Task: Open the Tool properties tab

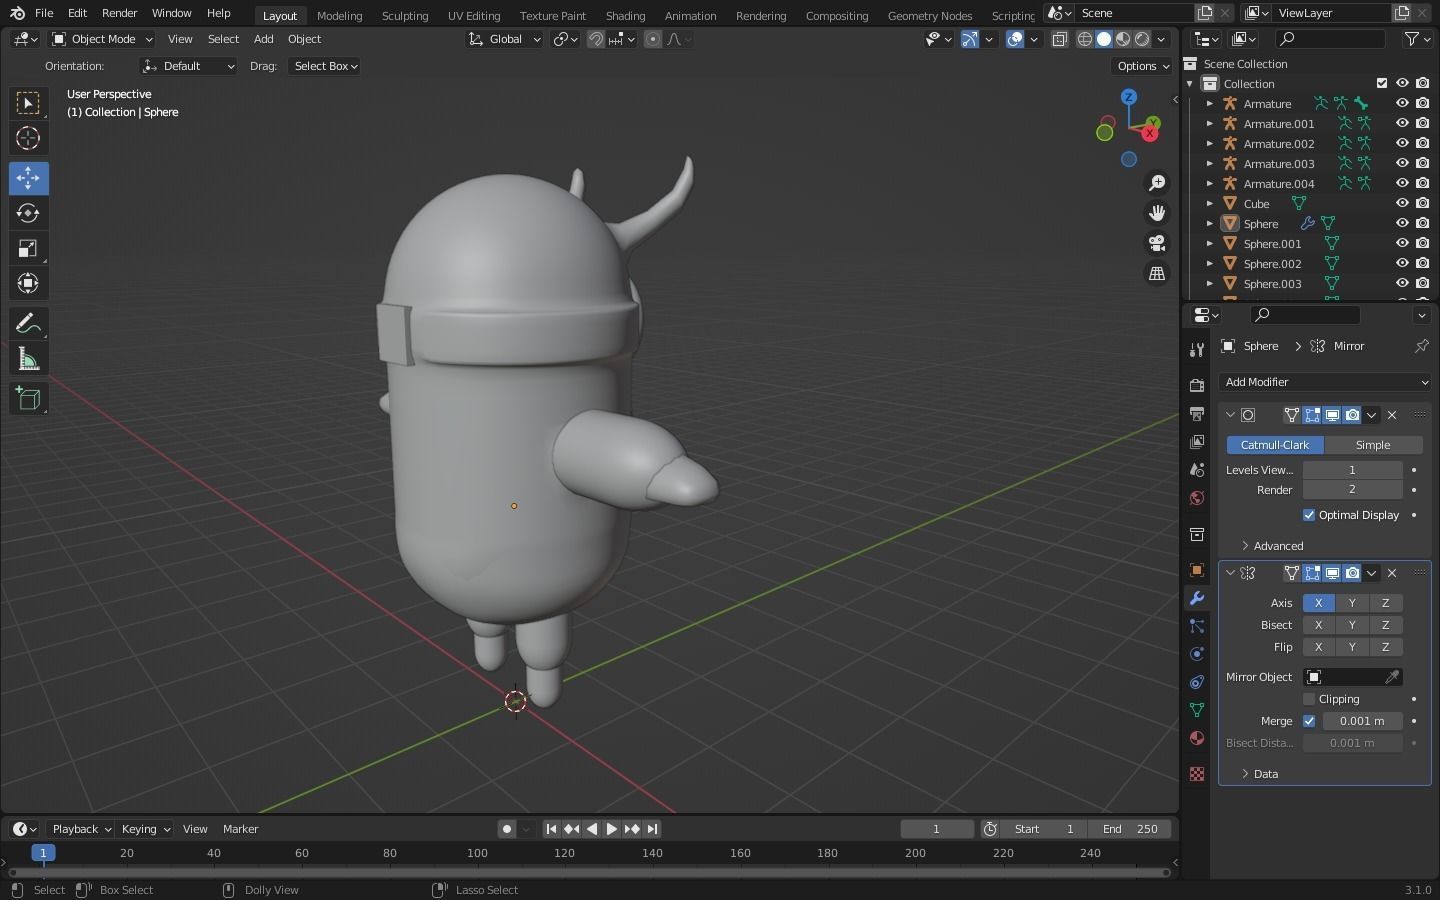Action: [1196, 350]
